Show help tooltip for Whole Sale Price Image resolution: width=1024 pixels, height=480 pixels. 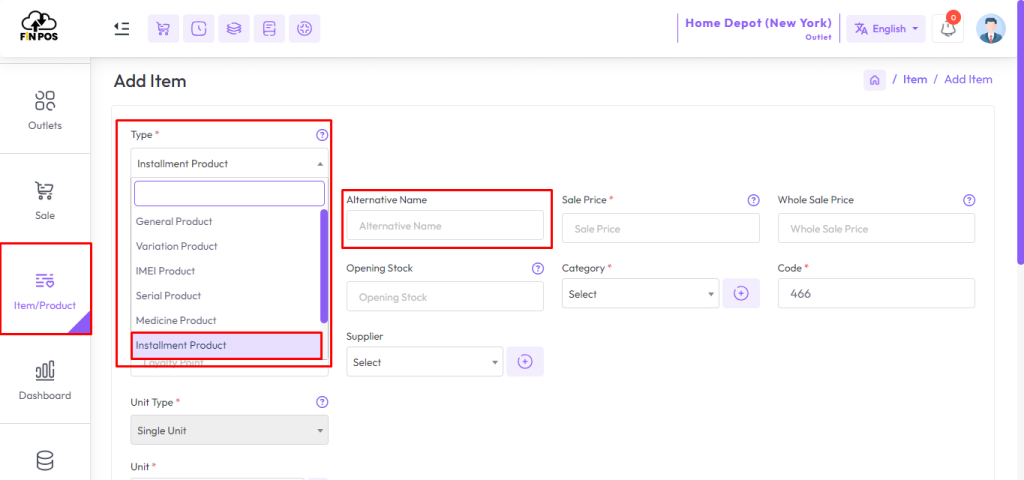(969, 200)
